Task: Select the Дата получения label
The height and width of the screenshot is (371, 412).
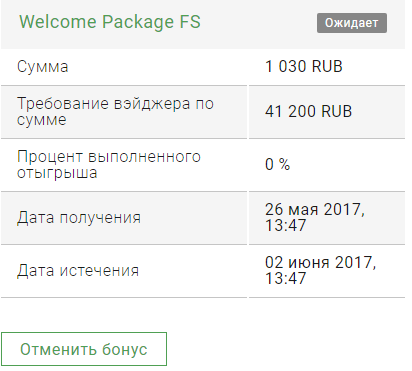Action: (79, 218)
